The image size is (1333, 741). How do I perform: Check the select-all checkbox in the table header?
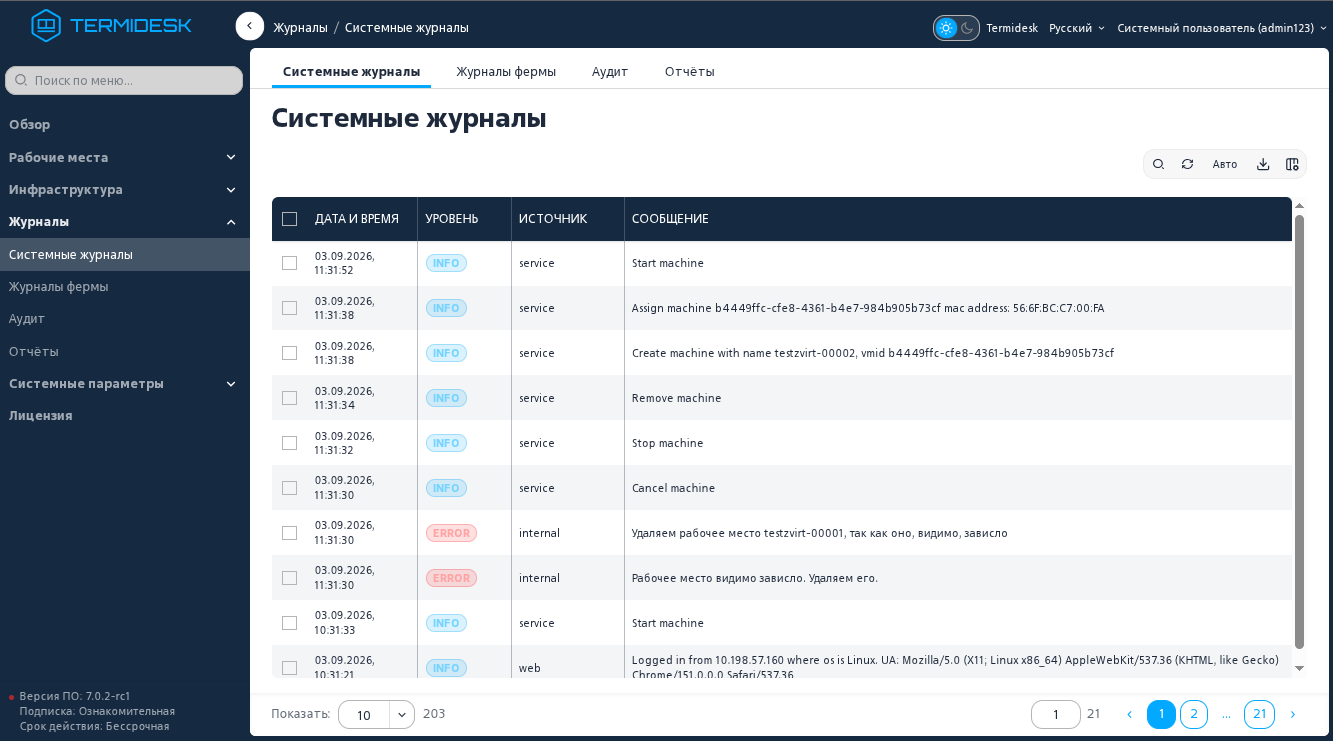[290, 219]
